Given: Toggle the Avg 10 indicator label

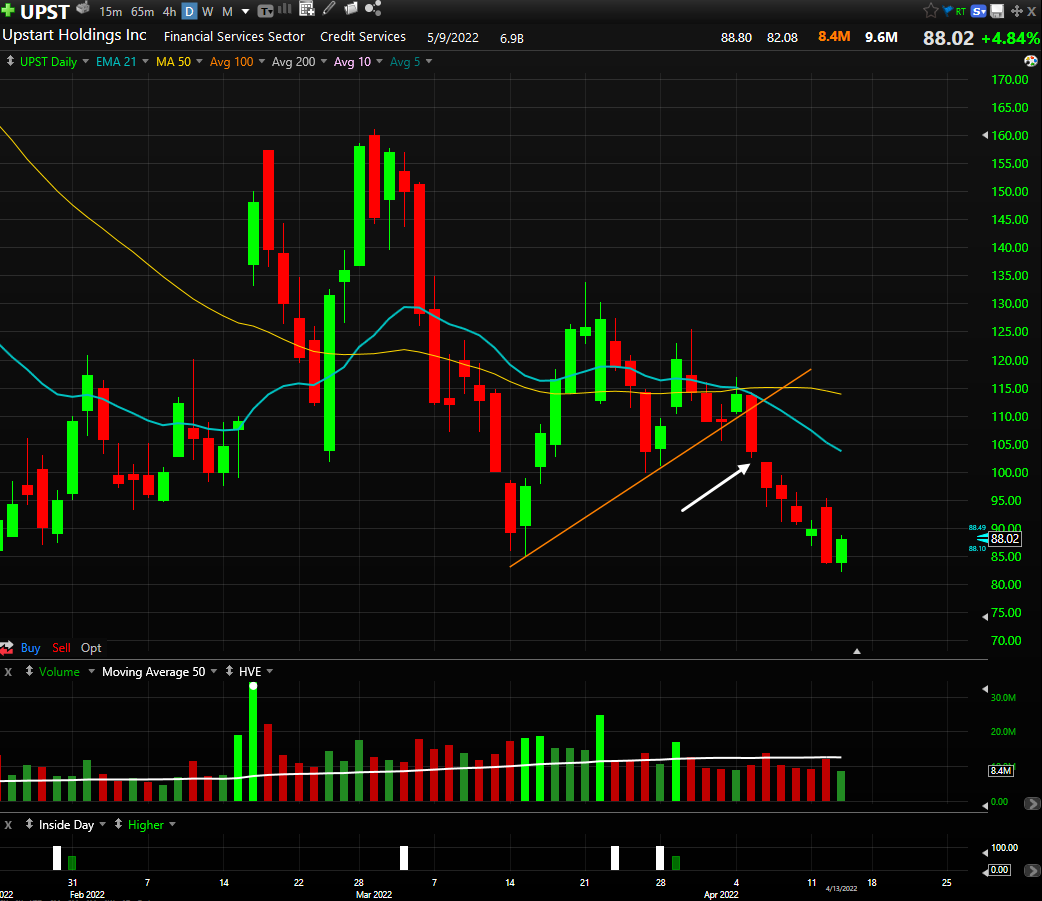Looking at the screenshot, I should click(x=352, y=62).
